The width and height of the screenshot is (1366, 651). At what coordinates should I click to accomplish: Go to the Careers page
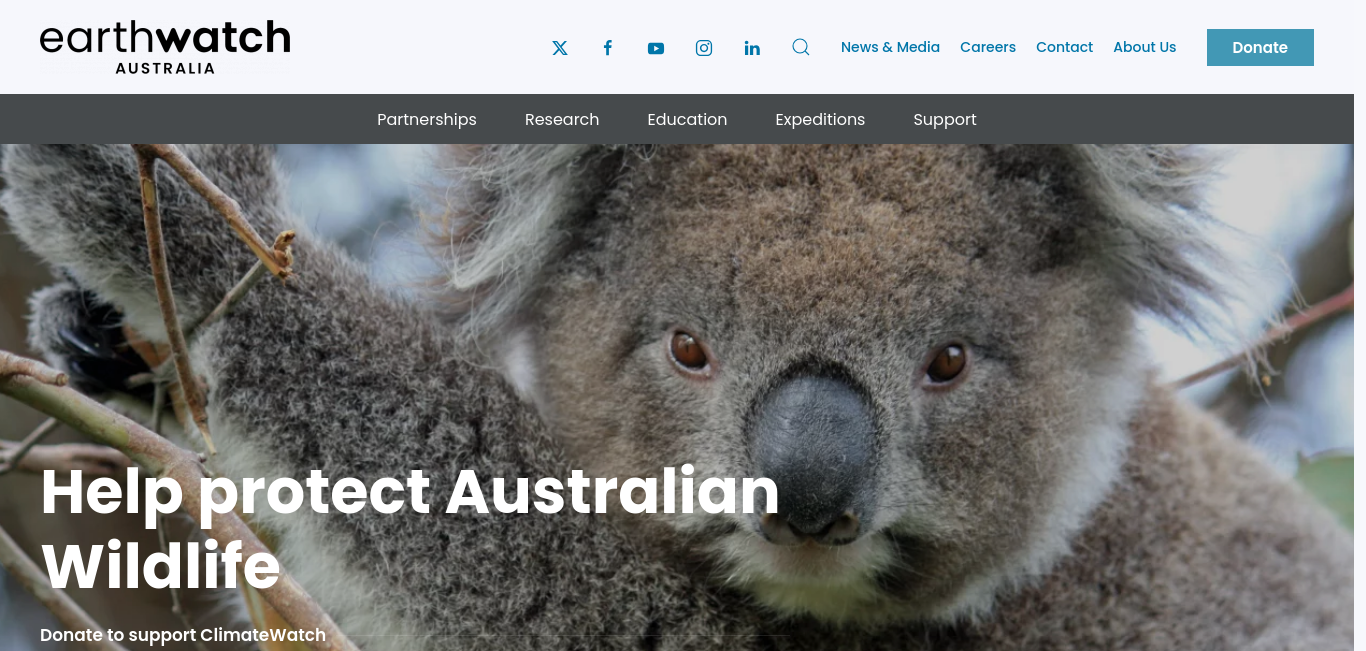click(x=988, y=47)
